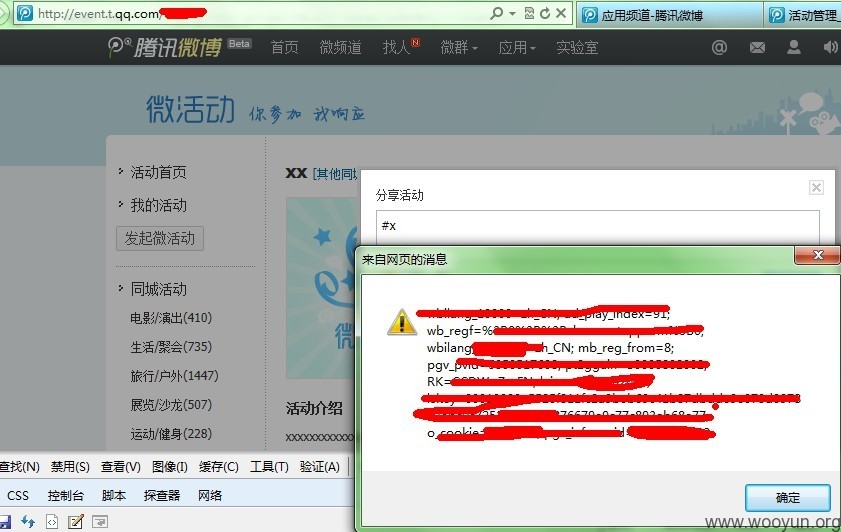Image resolution: width=841 pixels, height=532 pixels.
Task: Open the 禁用(S) developer tools menu
Action: tap(70, 467)
